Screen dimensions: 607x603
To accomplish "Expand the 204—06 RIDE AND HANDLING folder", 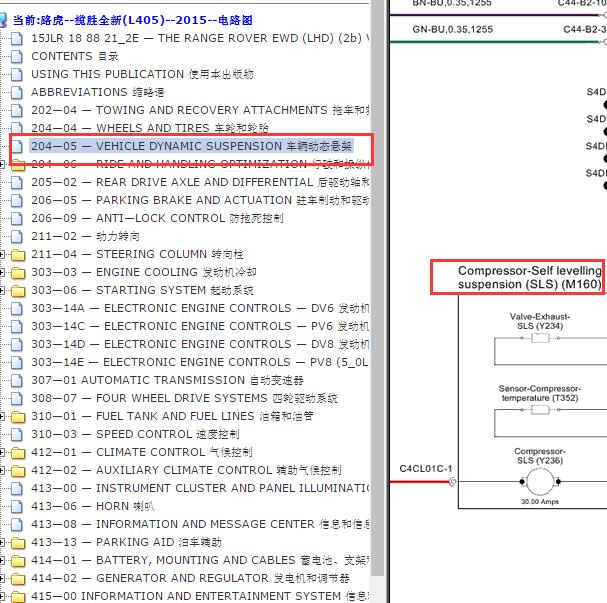I will coord(2,164).
